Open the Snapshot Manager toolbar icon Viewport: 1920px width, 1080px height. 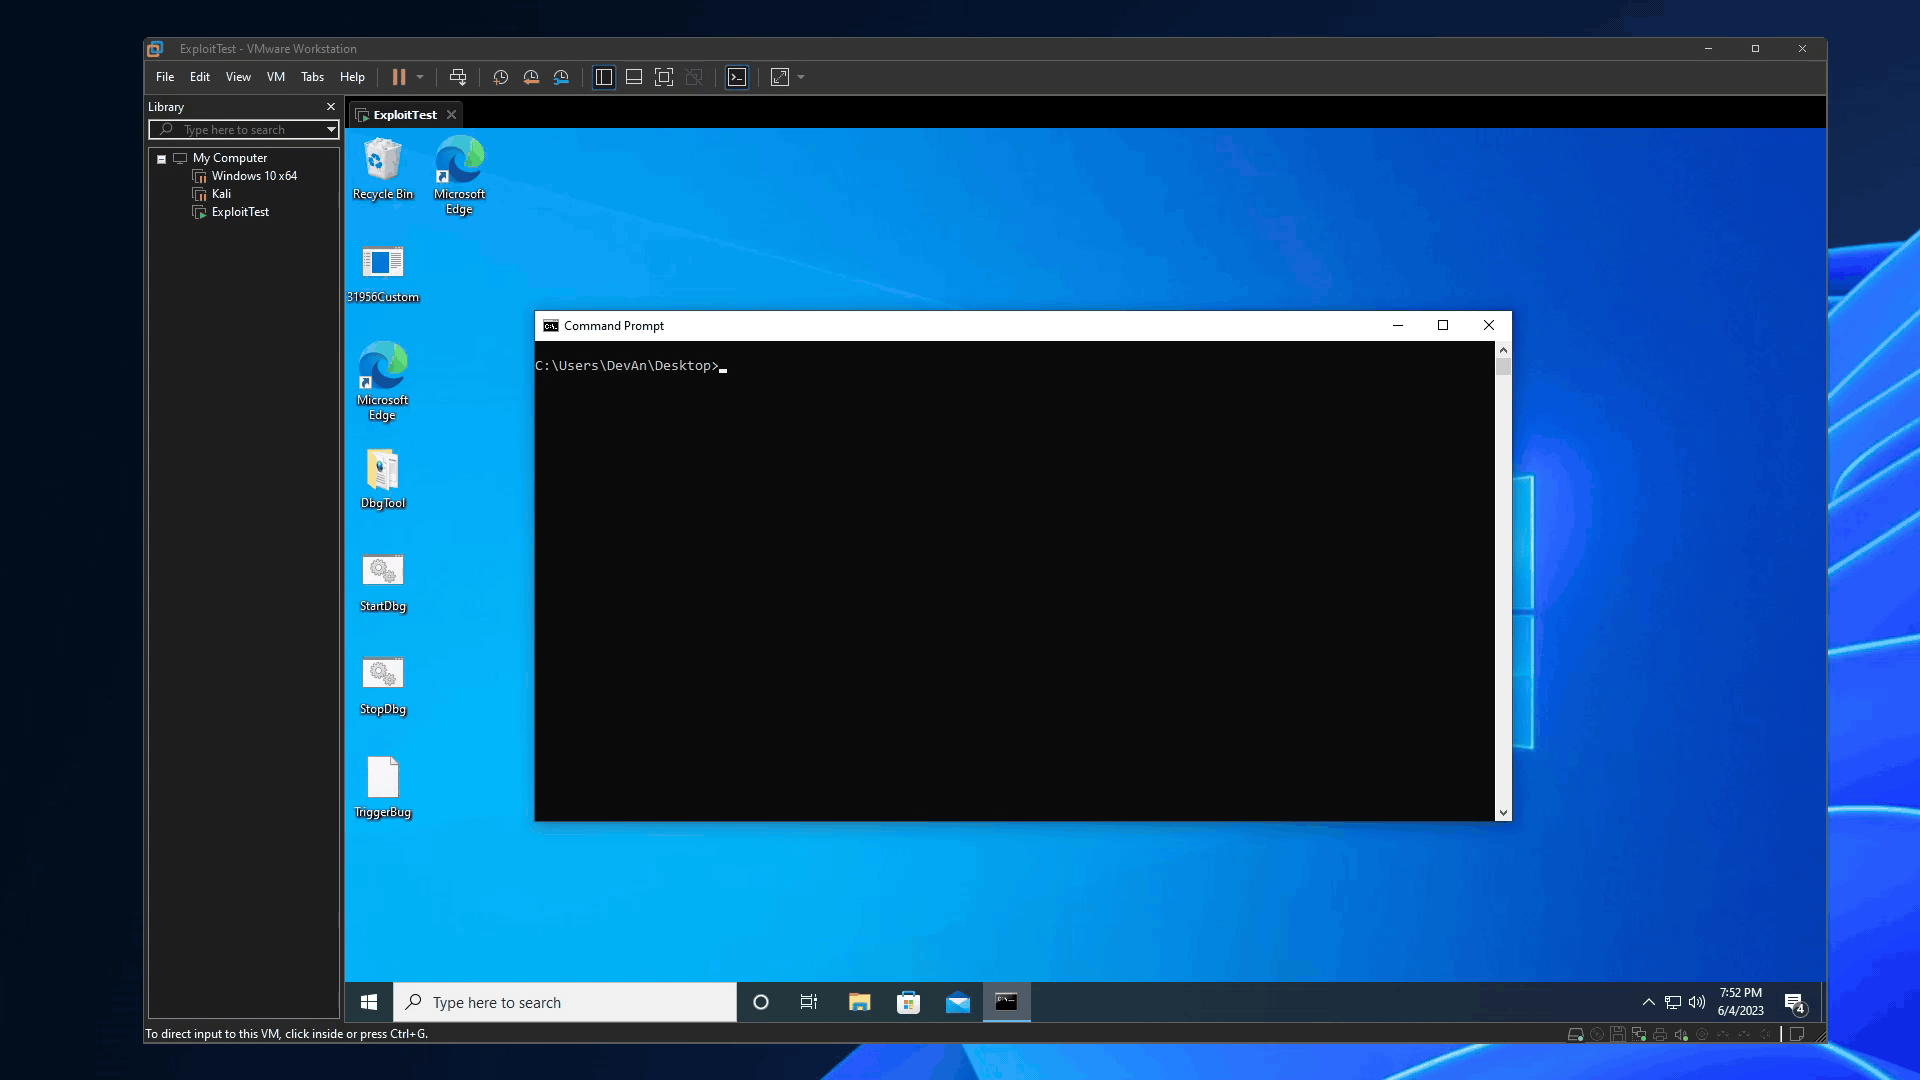pos(561,77)
